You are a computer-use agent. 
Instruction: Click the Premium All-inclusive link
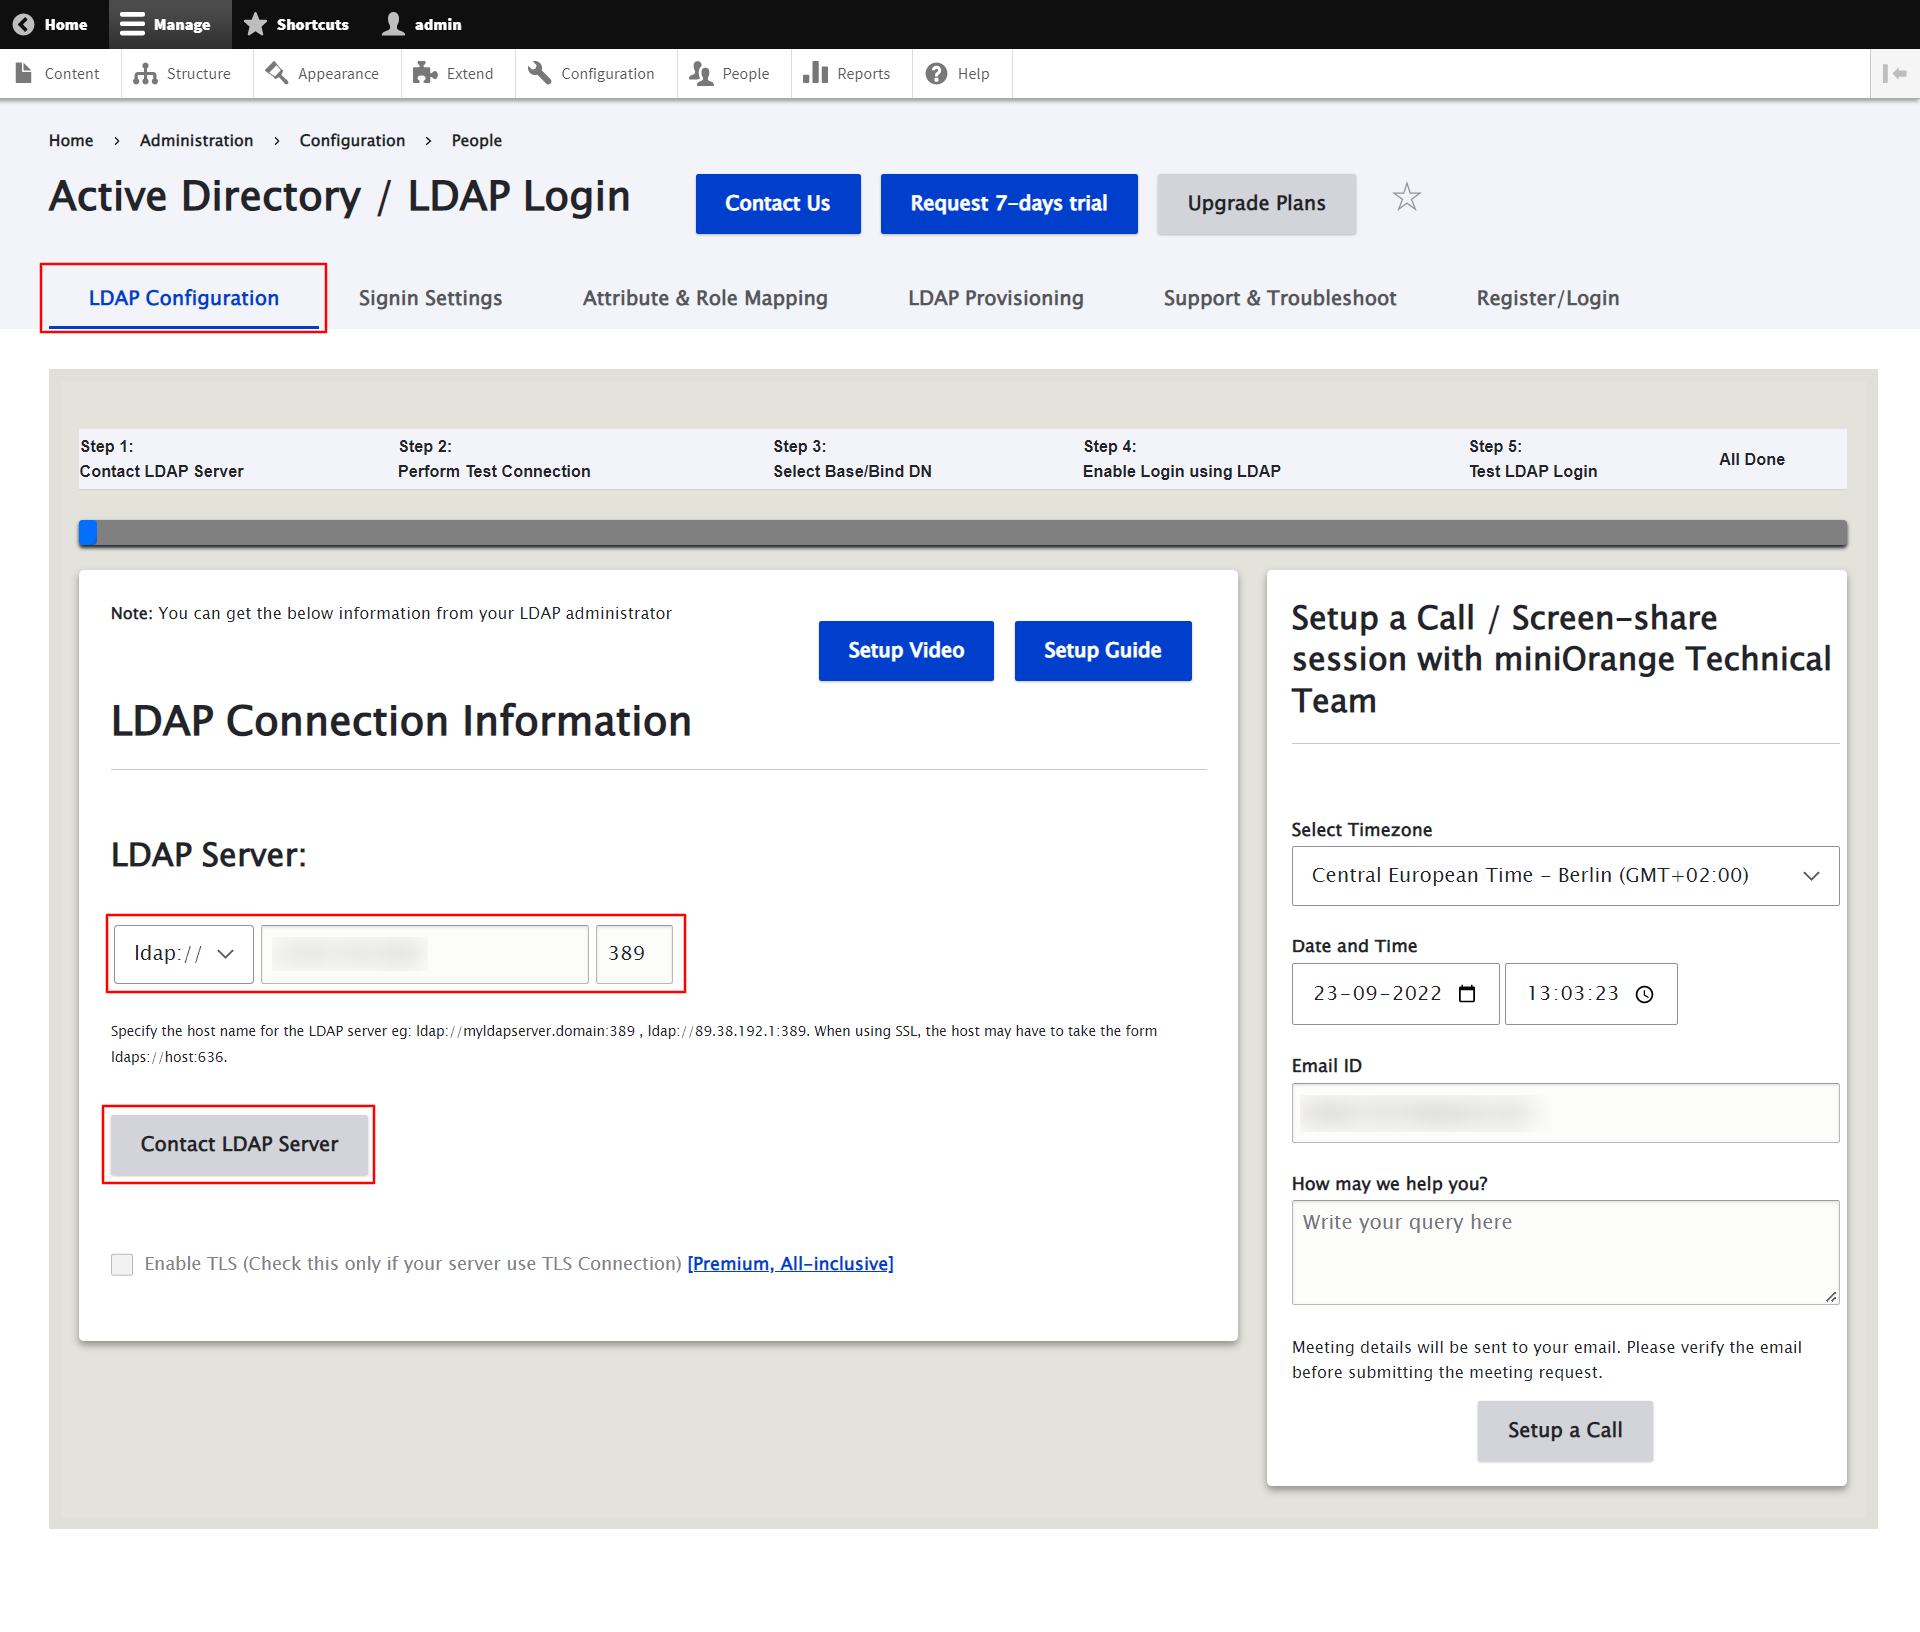click(792, 1263)
